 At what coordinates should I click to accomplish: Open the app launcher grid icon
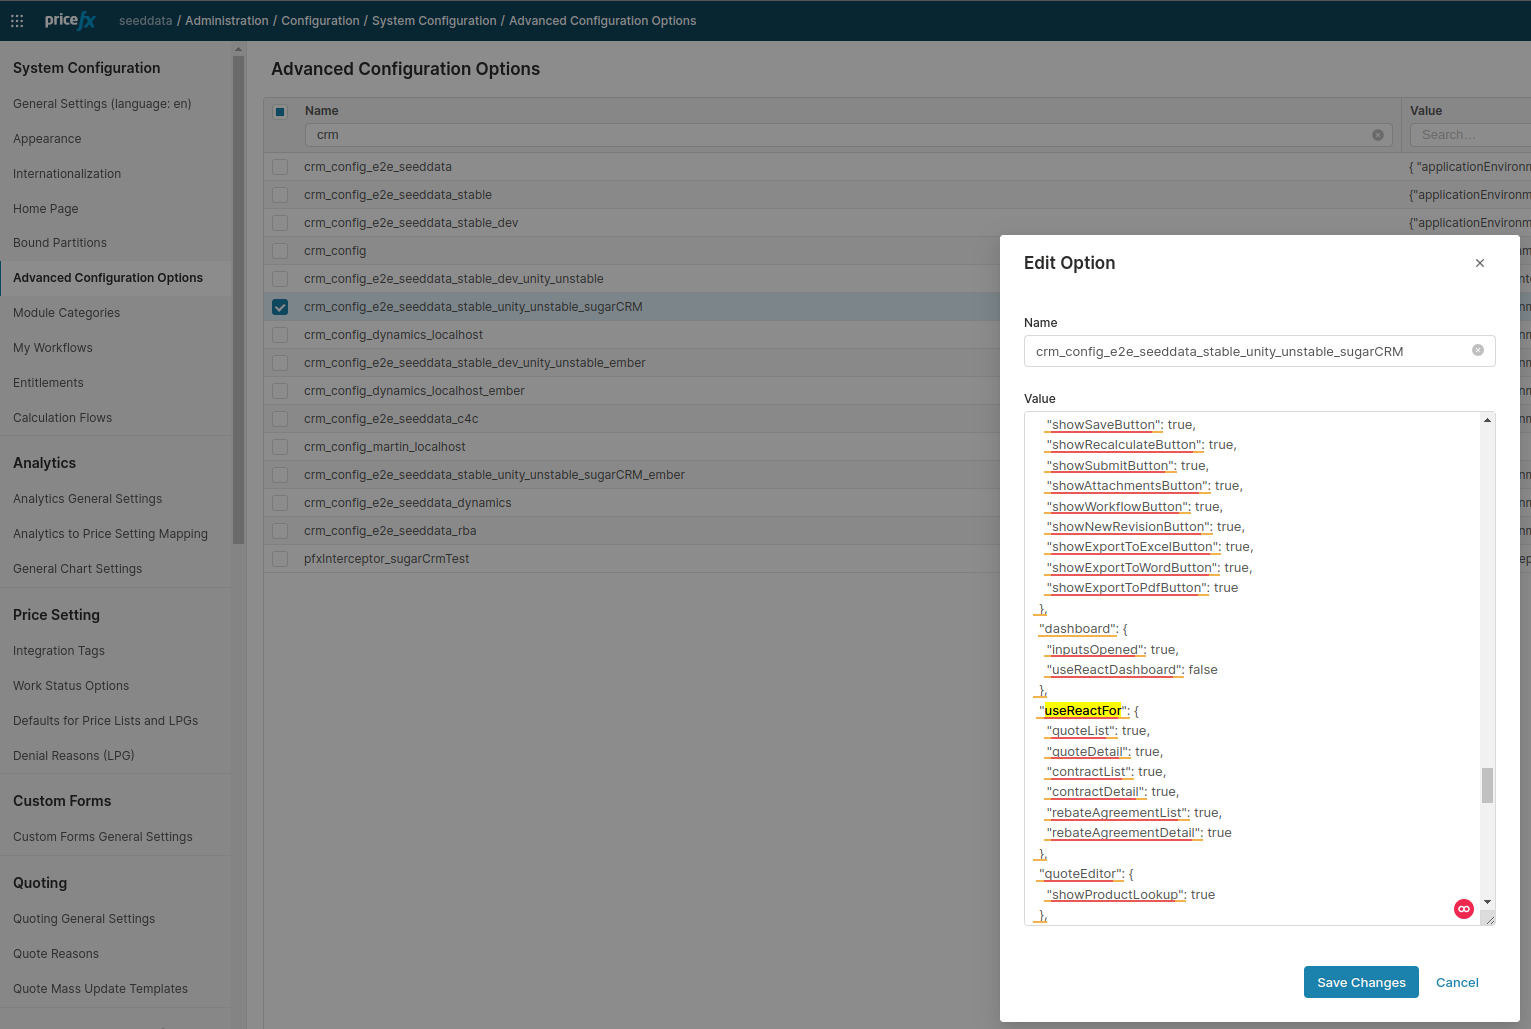pos(17,20)
